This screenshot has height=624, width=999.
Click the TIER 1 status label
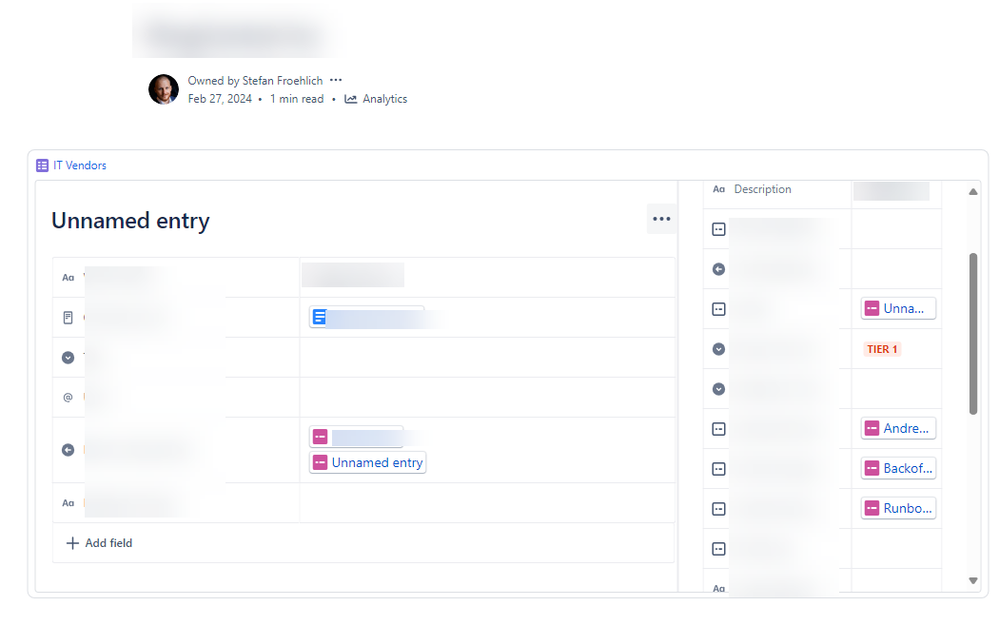(883, 349)
